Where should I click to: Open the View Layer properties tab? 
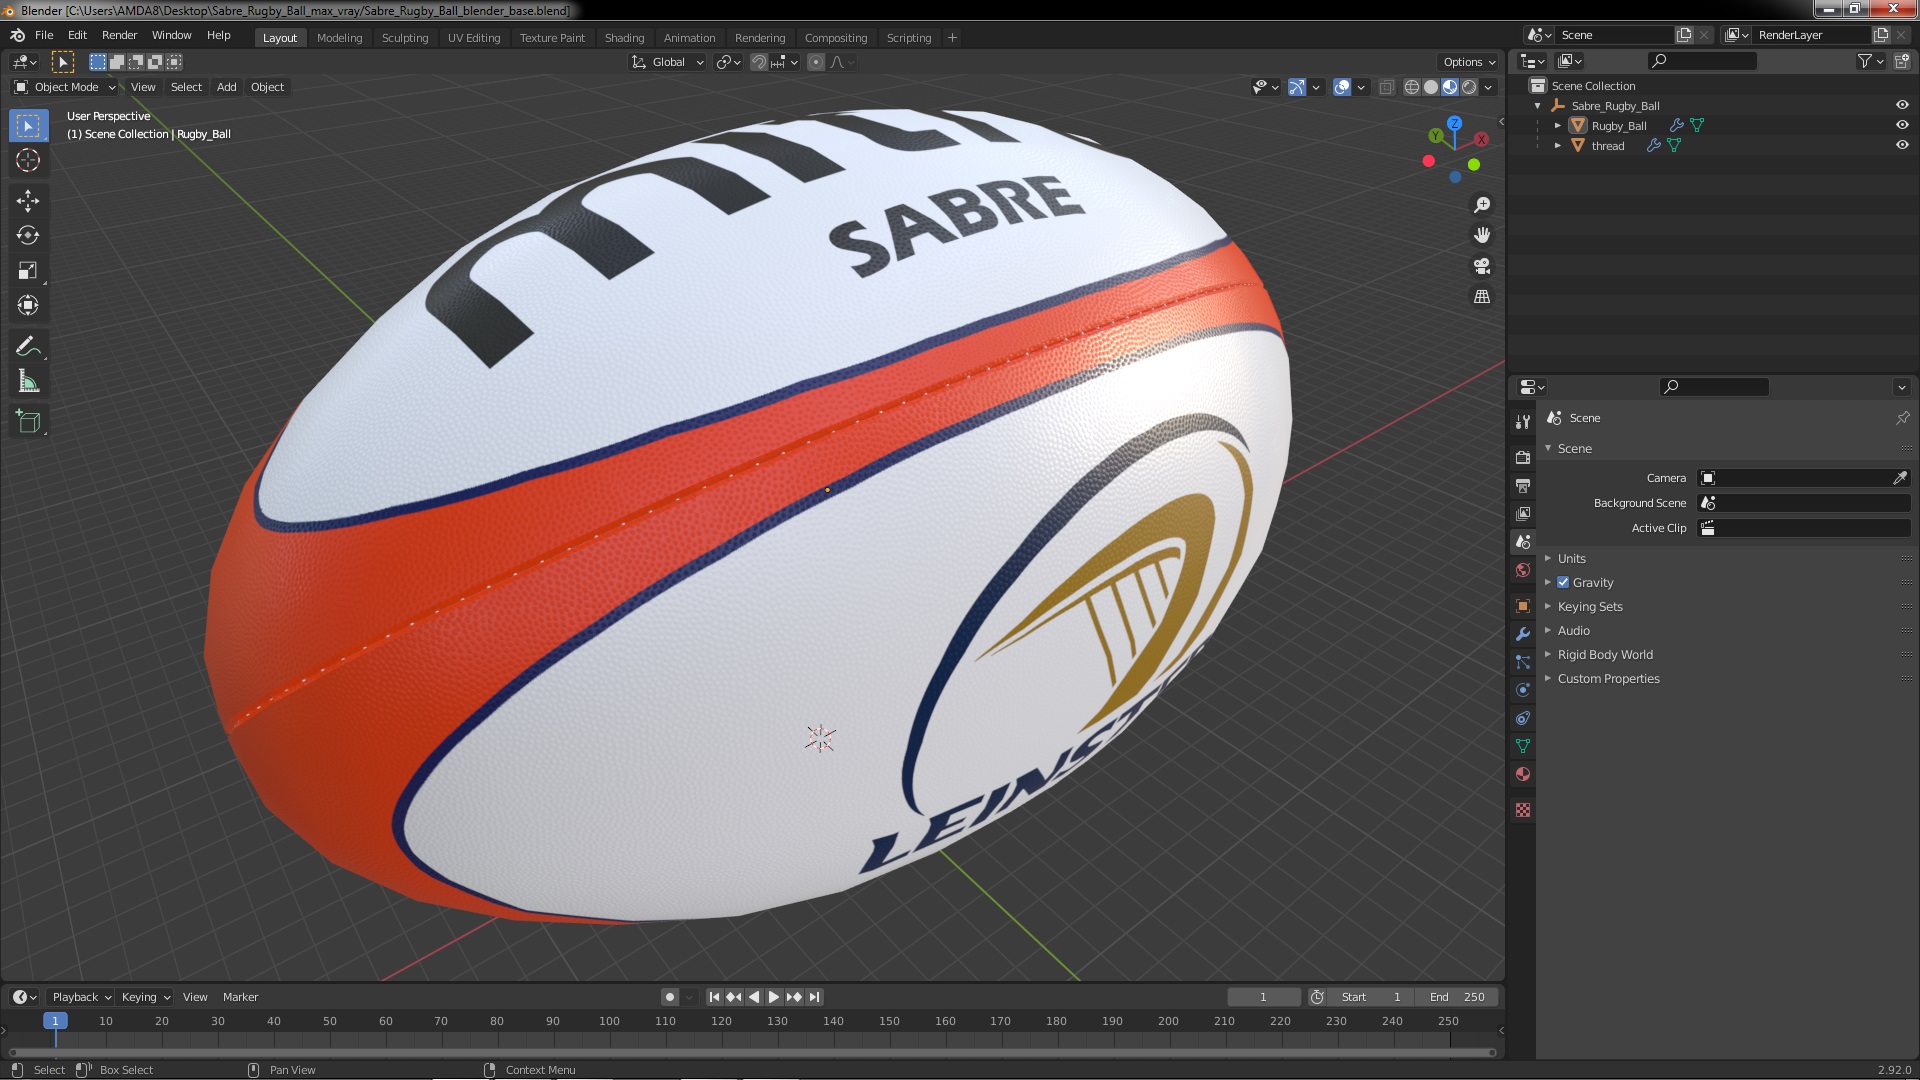click(x=1523, y=513)
